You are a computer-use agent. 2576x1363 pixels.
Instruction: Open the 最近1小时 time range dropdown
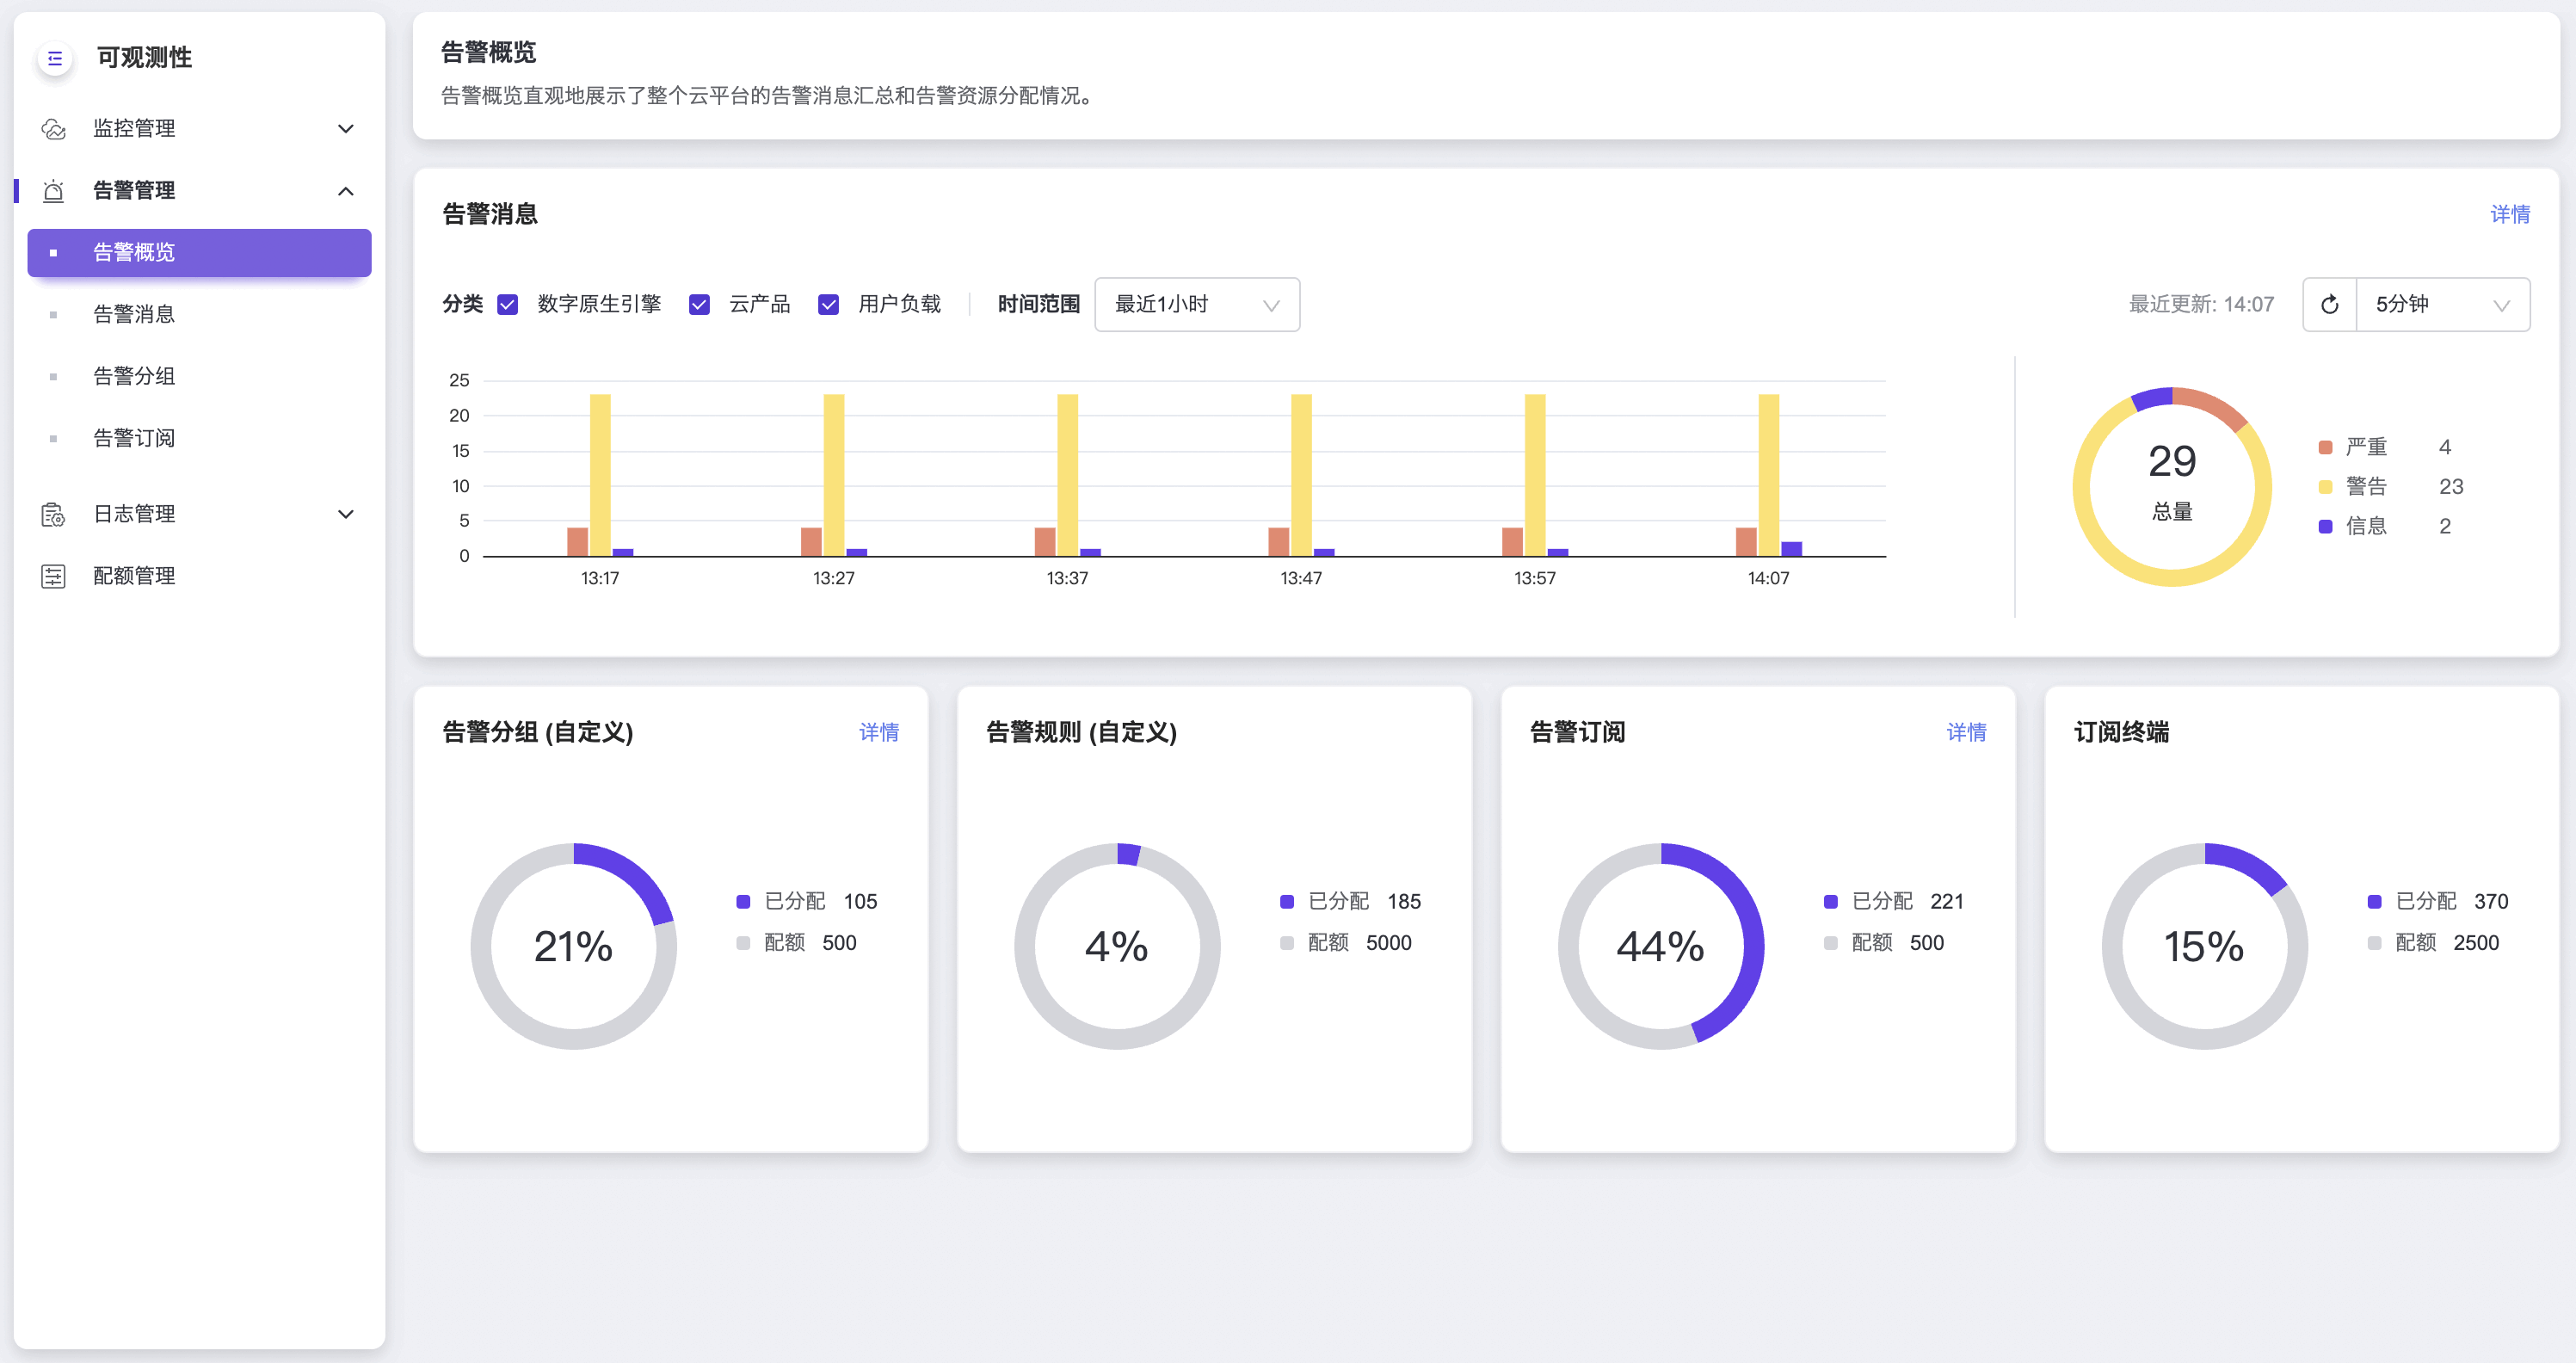click(x=1196, y=304)
